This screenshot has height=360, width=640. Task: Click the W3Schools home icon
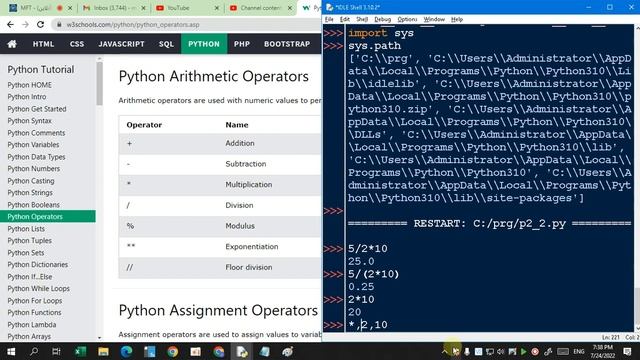tap(12, 44)
